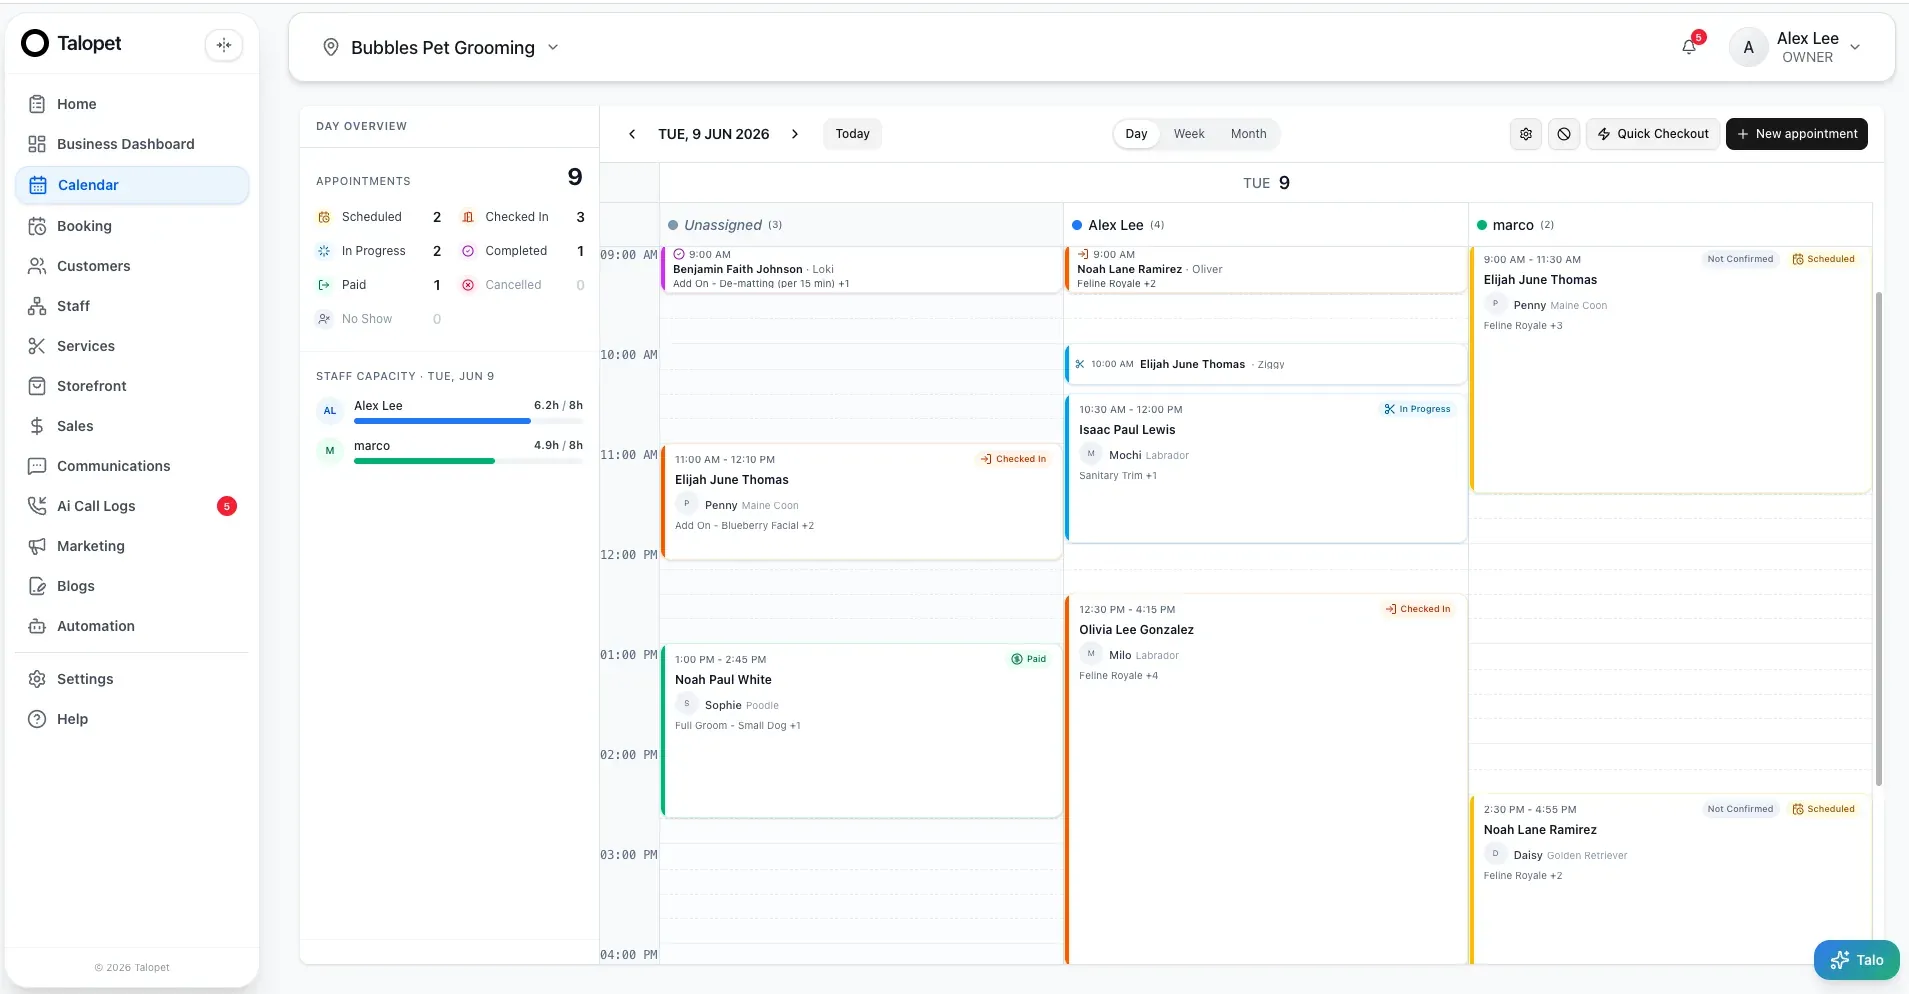The height and width of the screenshot is (994, 1909).
Task: Expand the Bubbles Pet Grooming location dropdown
Action: tap(553, 47)
